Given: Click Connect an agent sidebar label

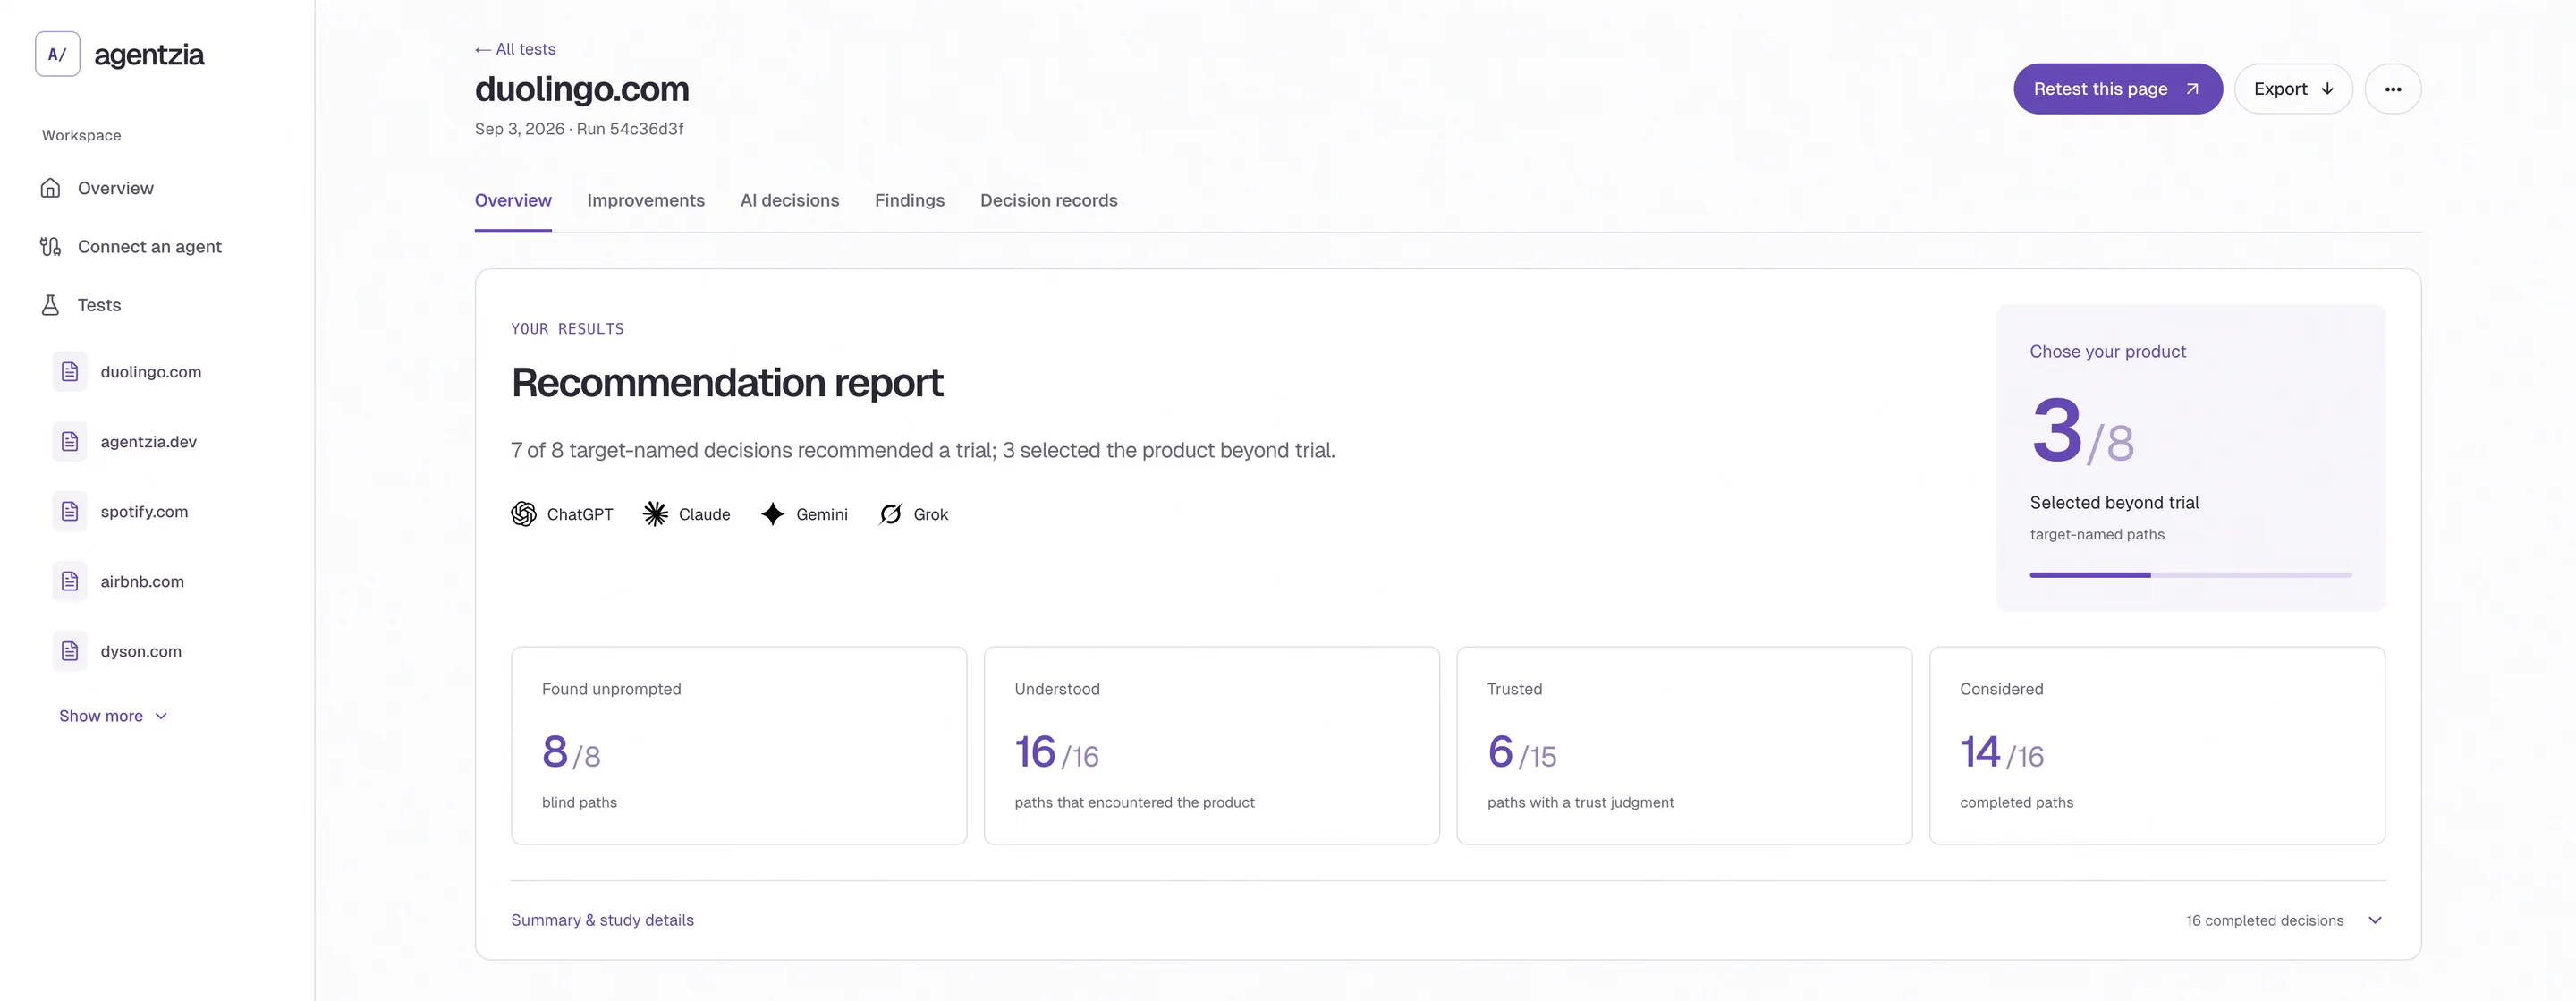Looking at the screenshot, I should click(150, 246).
